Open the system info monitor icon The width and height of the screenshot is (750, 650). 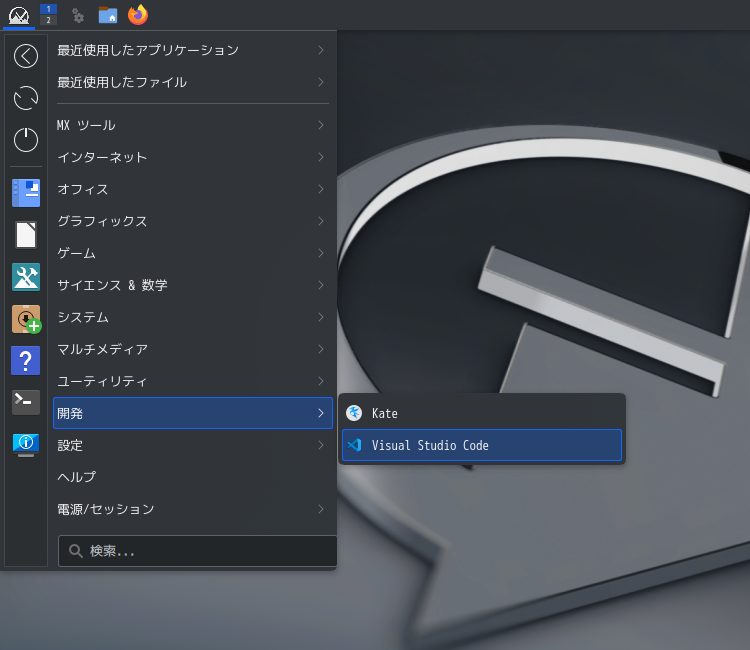26,444
